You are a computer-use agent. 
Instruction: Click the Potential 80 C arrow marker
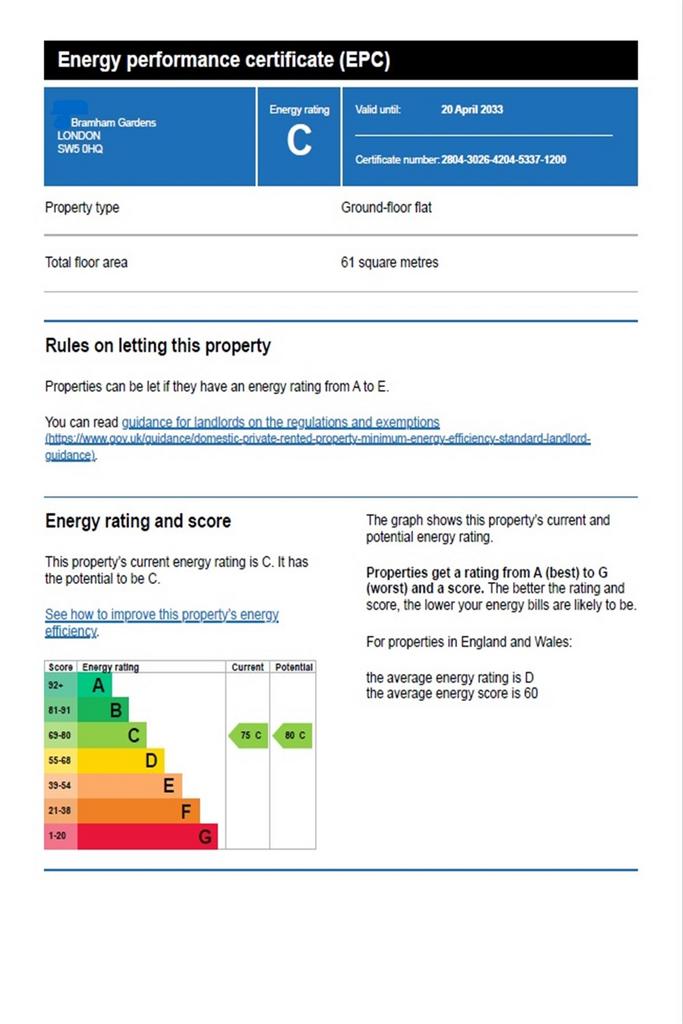click(293, 735)
